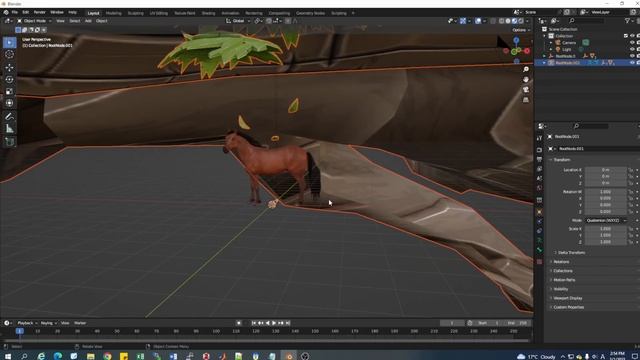The height and width of the screenshot is (360, 640).
Task: Open the File menu
Action: [15, 13]
